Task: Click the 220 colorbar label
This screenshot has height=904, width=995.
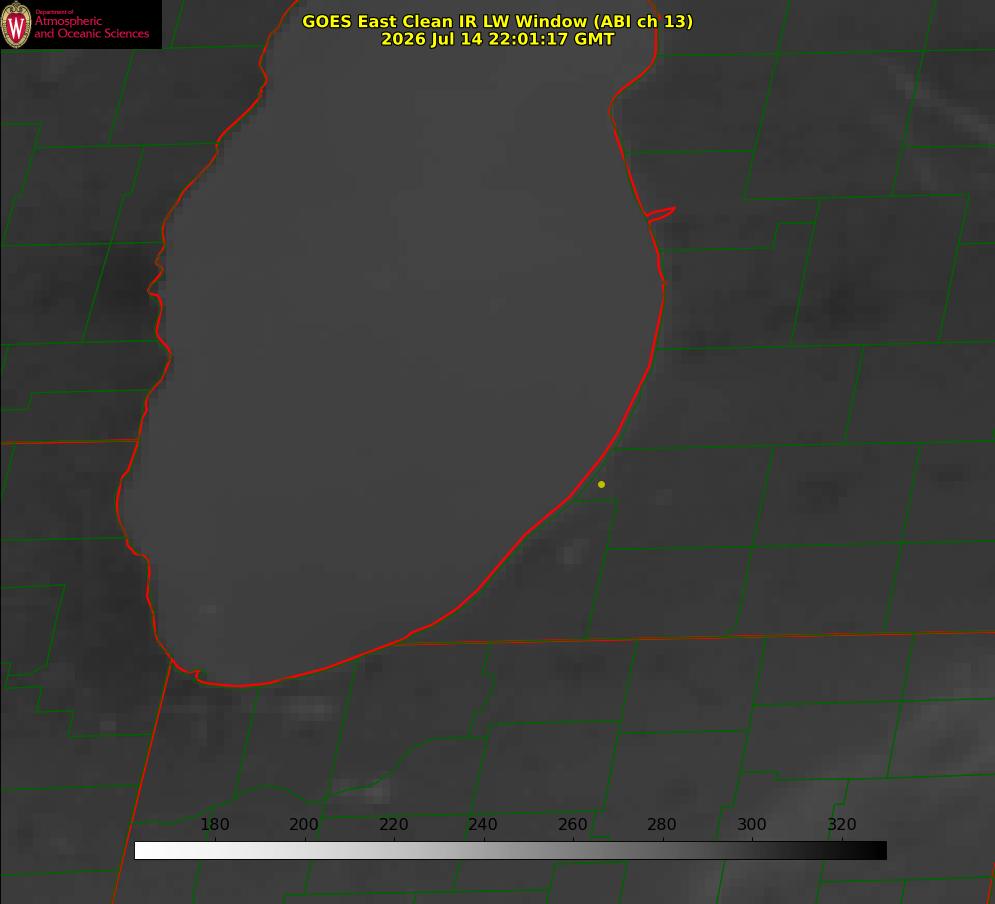Action: 393,824
